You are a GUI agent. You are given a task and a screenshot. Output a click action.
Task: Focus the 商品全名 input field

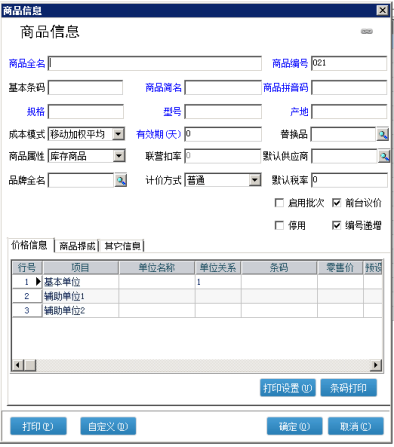[x=155, y=63]
